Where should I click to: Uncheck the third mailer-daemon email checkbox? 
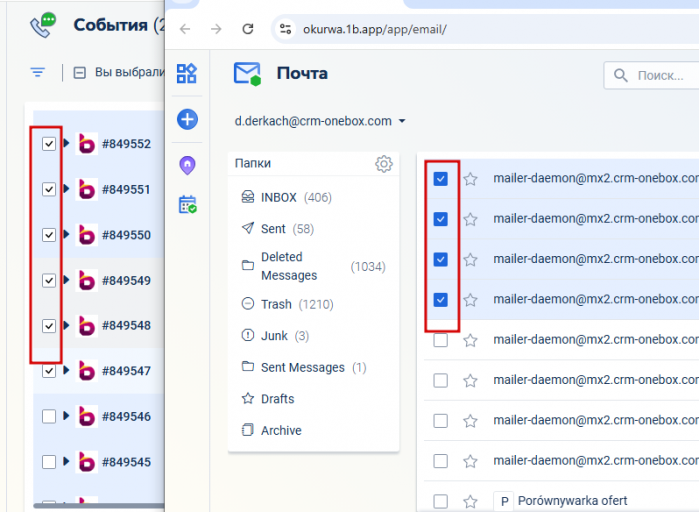(440, 259)
